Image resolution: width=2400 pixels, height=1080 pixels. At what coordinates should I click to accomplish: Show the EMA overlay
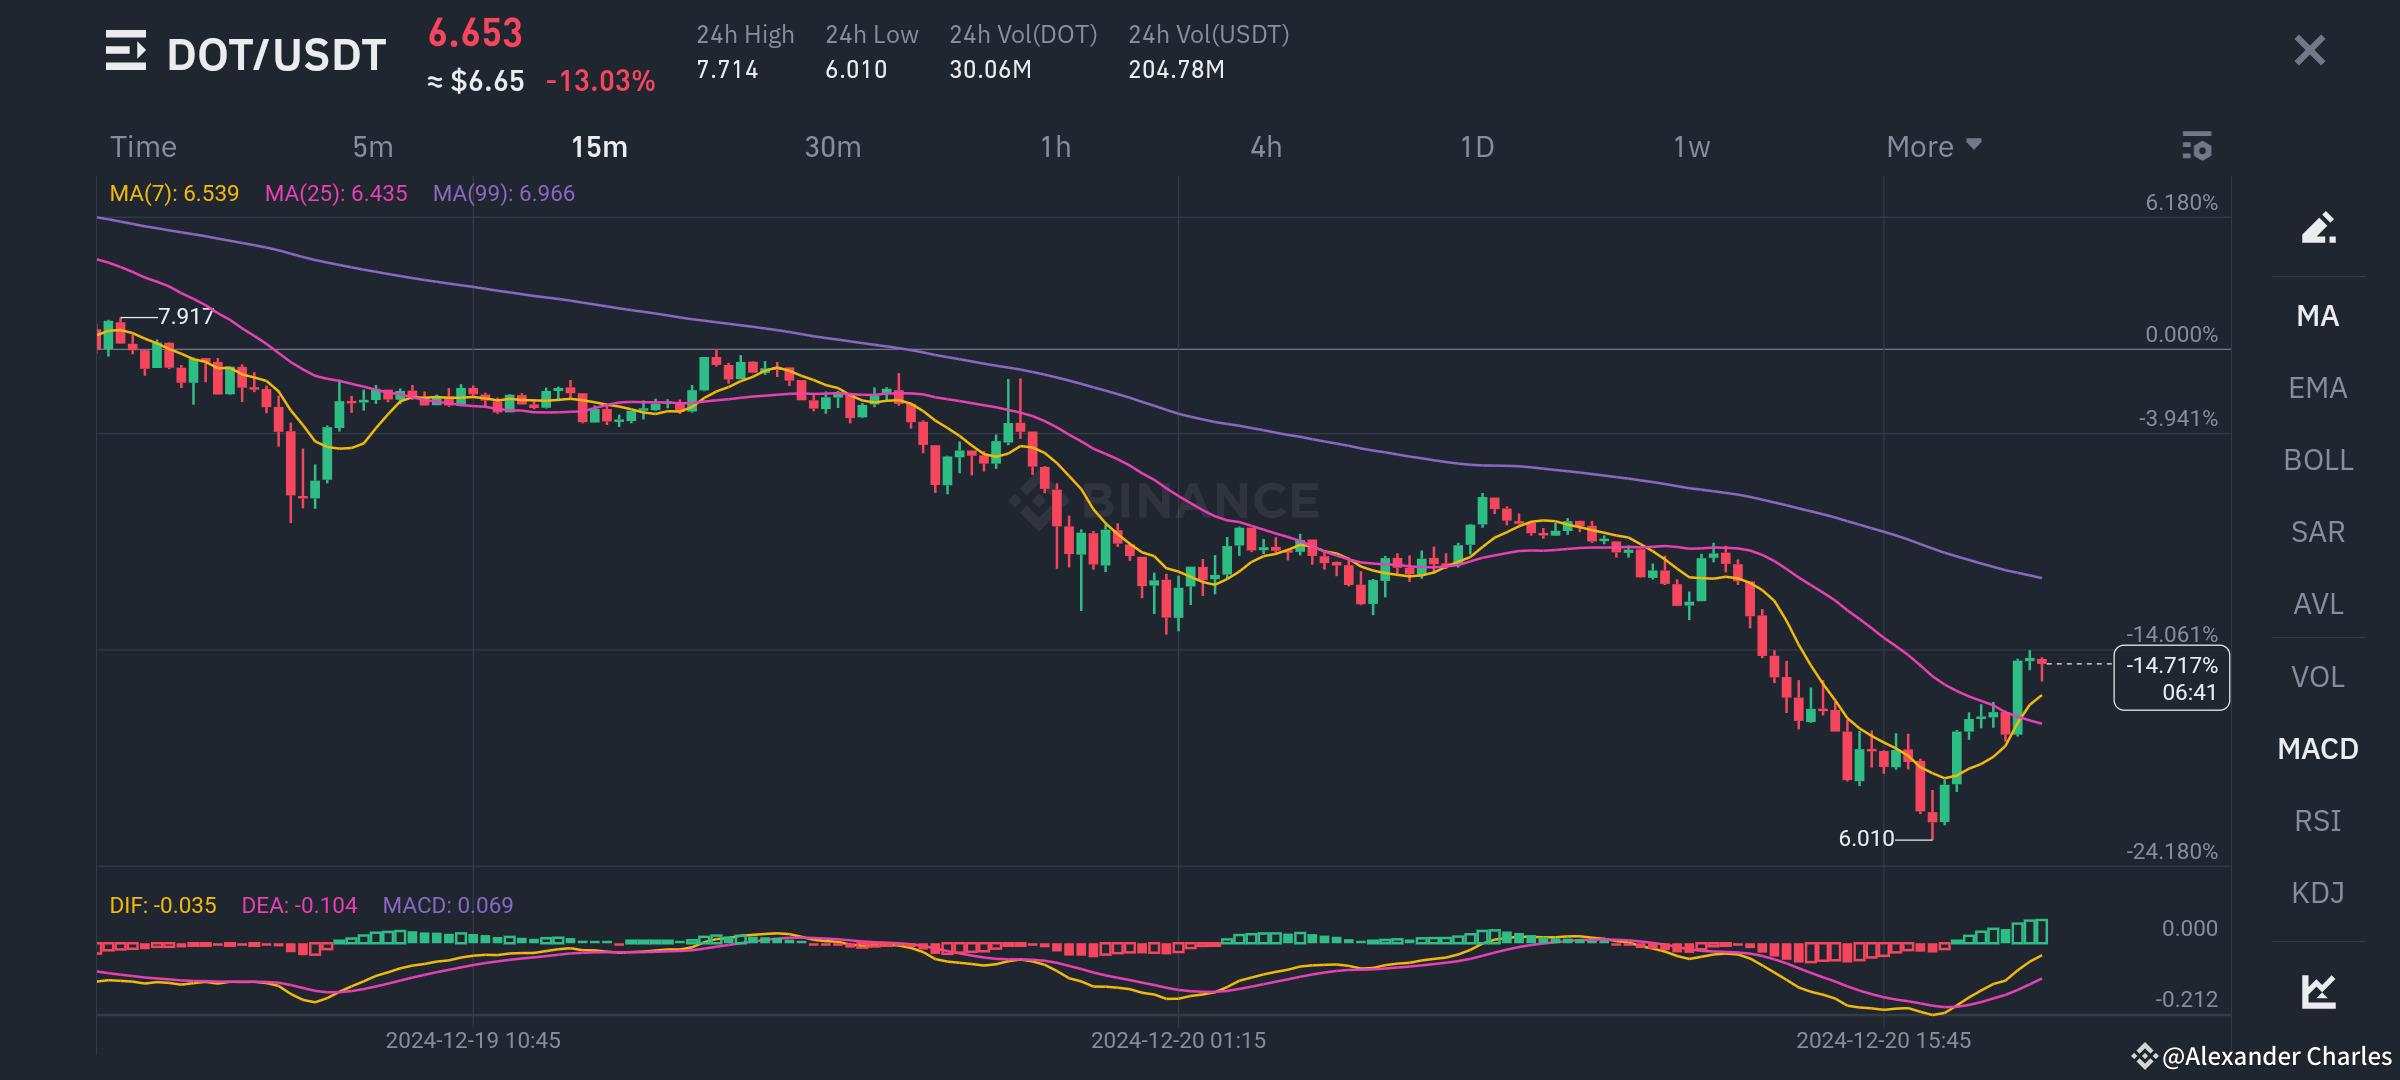pyautogui.click(x=2318, y=388)
